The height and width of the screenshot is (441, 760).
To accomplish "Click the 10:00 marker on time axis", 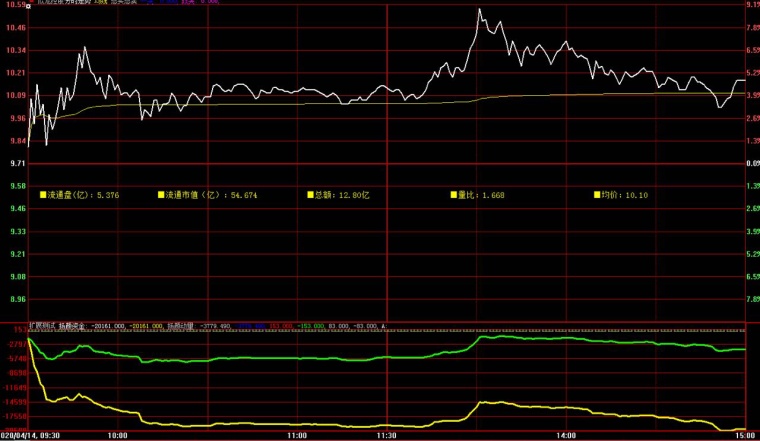I will click(117, 436).
